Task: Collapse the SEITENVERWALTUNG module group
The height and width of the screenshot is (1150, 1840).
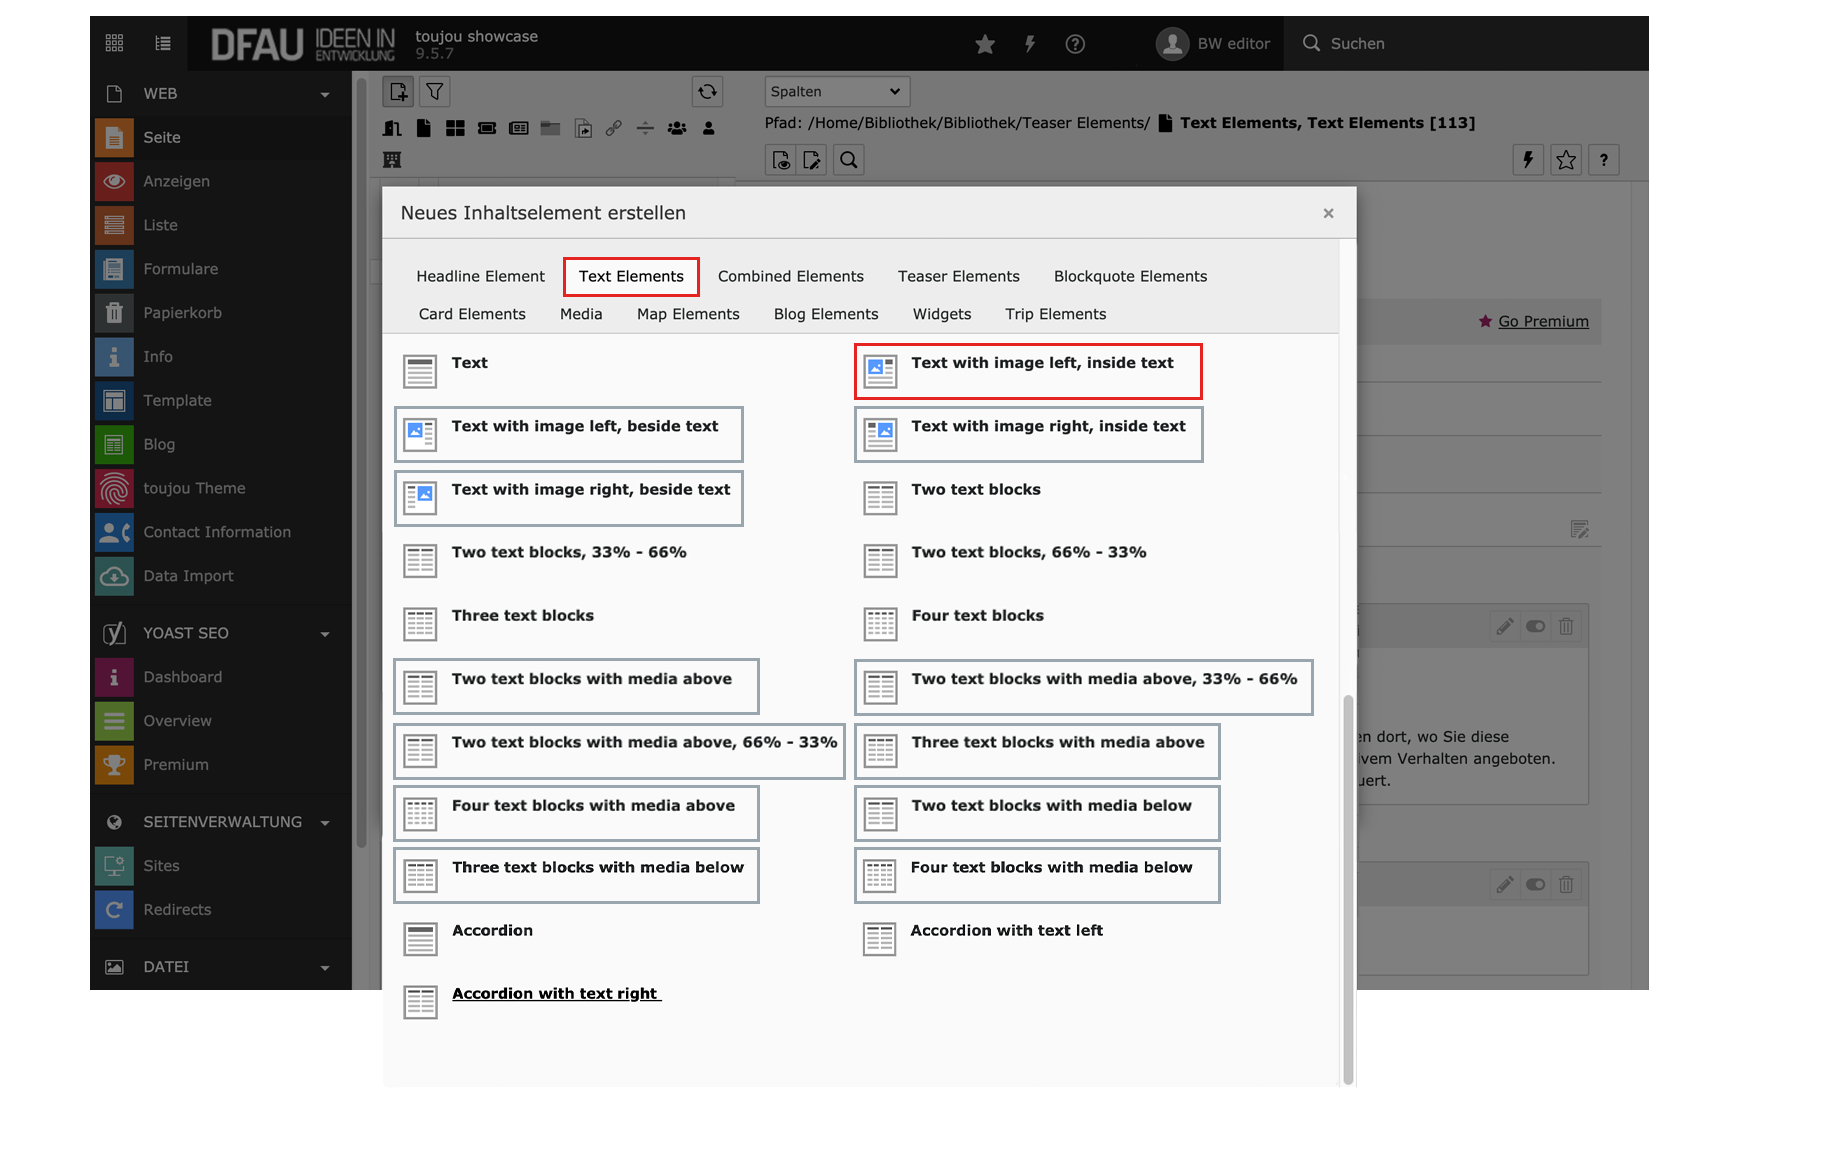Action: click(222, 822)
